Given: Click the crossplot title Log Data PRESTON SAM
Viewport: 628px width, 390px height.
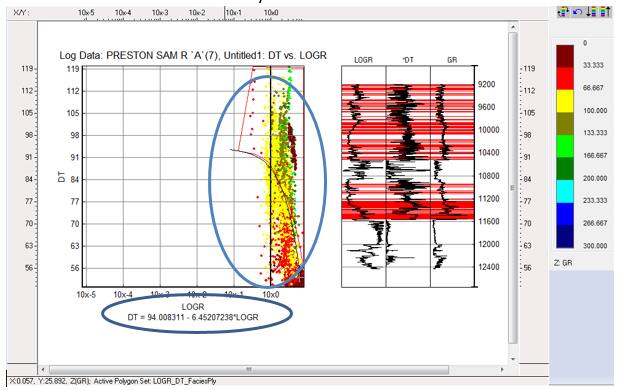Looking at the screenshot, I should click(193, 55).
